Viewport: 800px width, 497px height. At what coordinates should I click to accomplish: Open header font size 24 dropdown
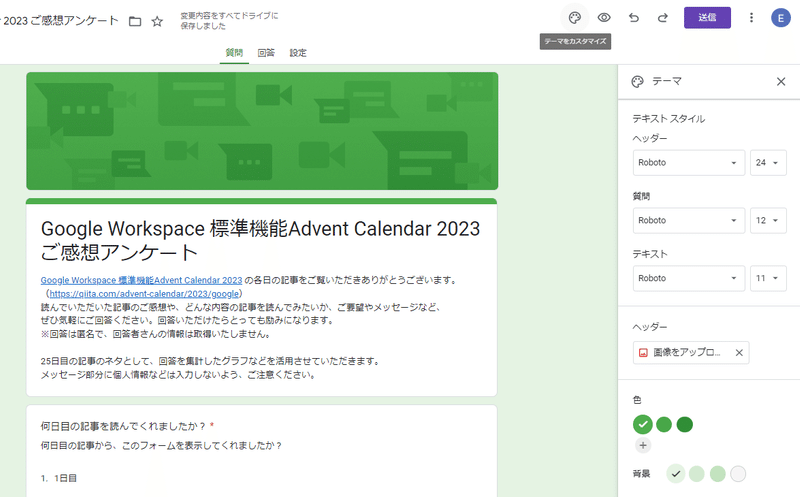[768, 163]
